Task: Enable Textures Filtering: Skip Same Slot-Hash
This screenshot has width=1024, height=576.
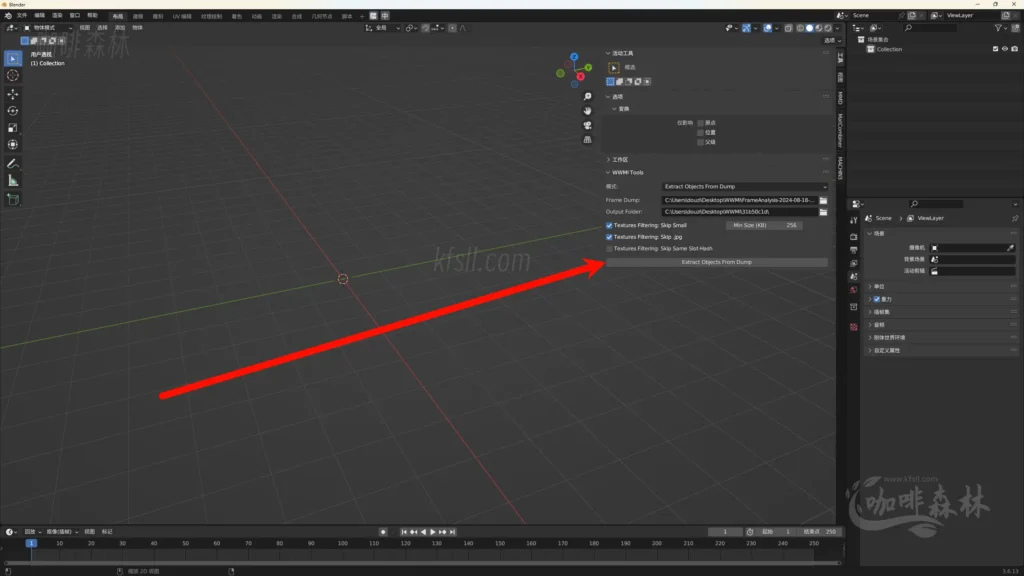Action: (x=610, y=248)
